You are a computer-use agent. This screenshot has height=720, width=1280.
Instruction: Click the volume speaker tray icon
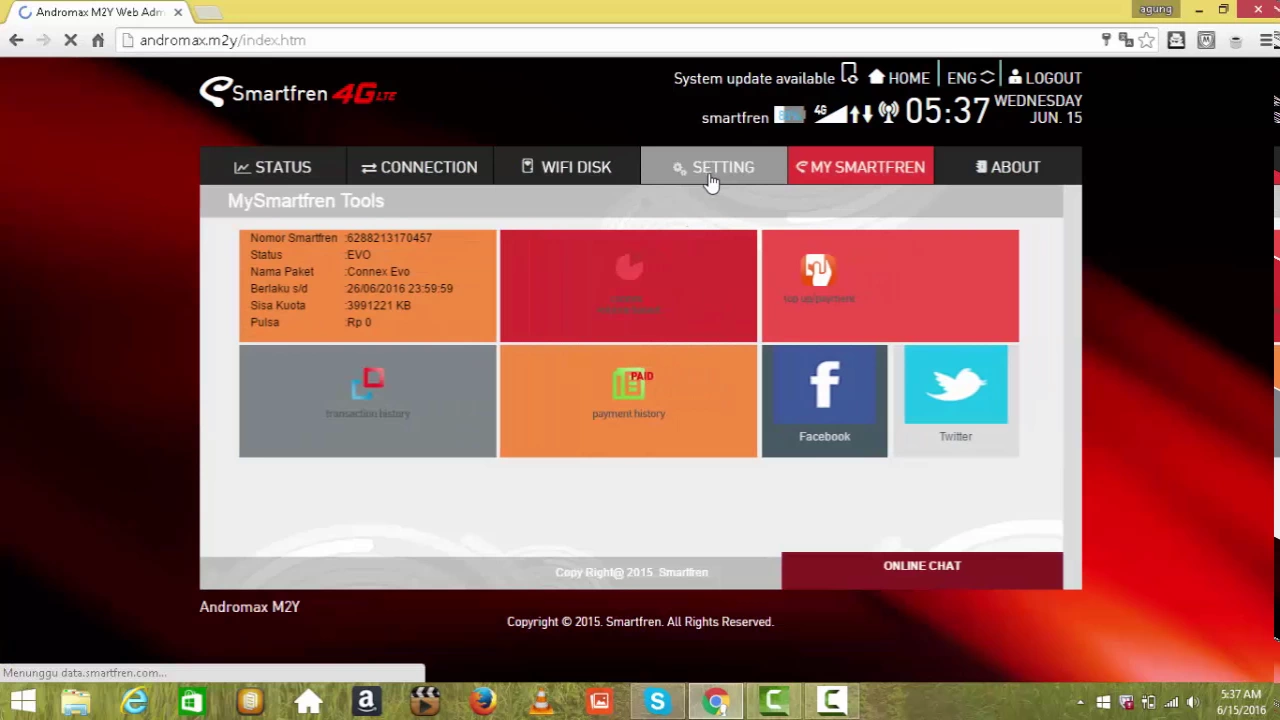[1192, 703]
